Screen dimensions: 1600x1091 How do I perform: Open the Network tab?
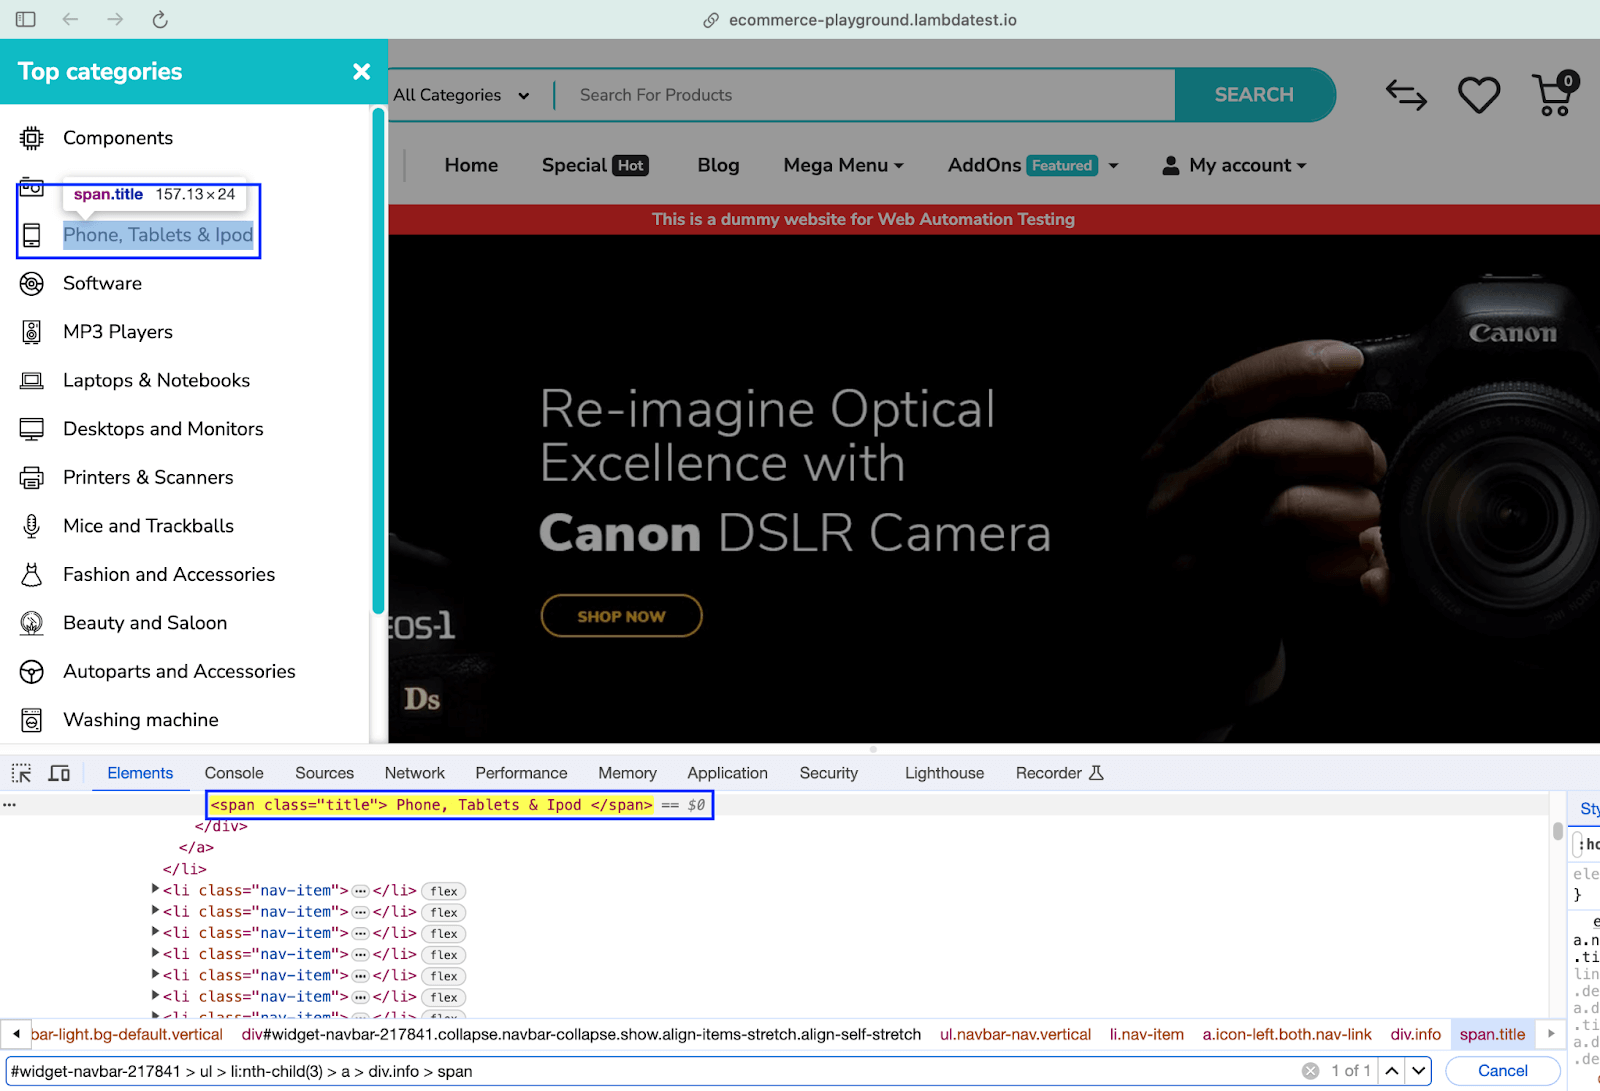[414, 773]
